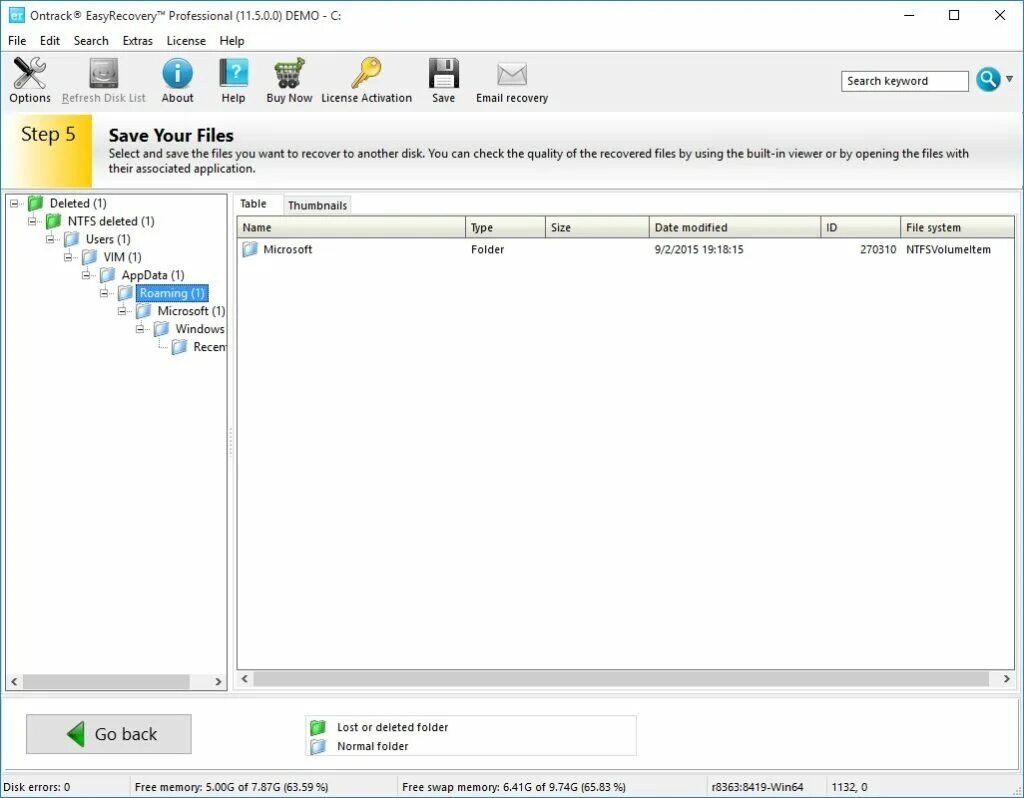Open Email recovery envelope icon
Screen dimensions: 1024x798
point(512,80)
